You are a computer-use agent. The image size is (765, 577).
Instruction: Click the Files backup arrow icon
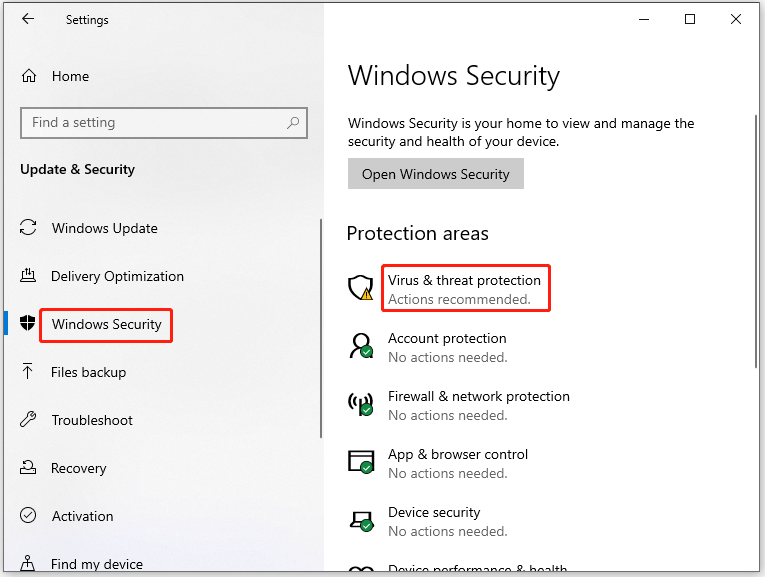(x=28, y=372)
